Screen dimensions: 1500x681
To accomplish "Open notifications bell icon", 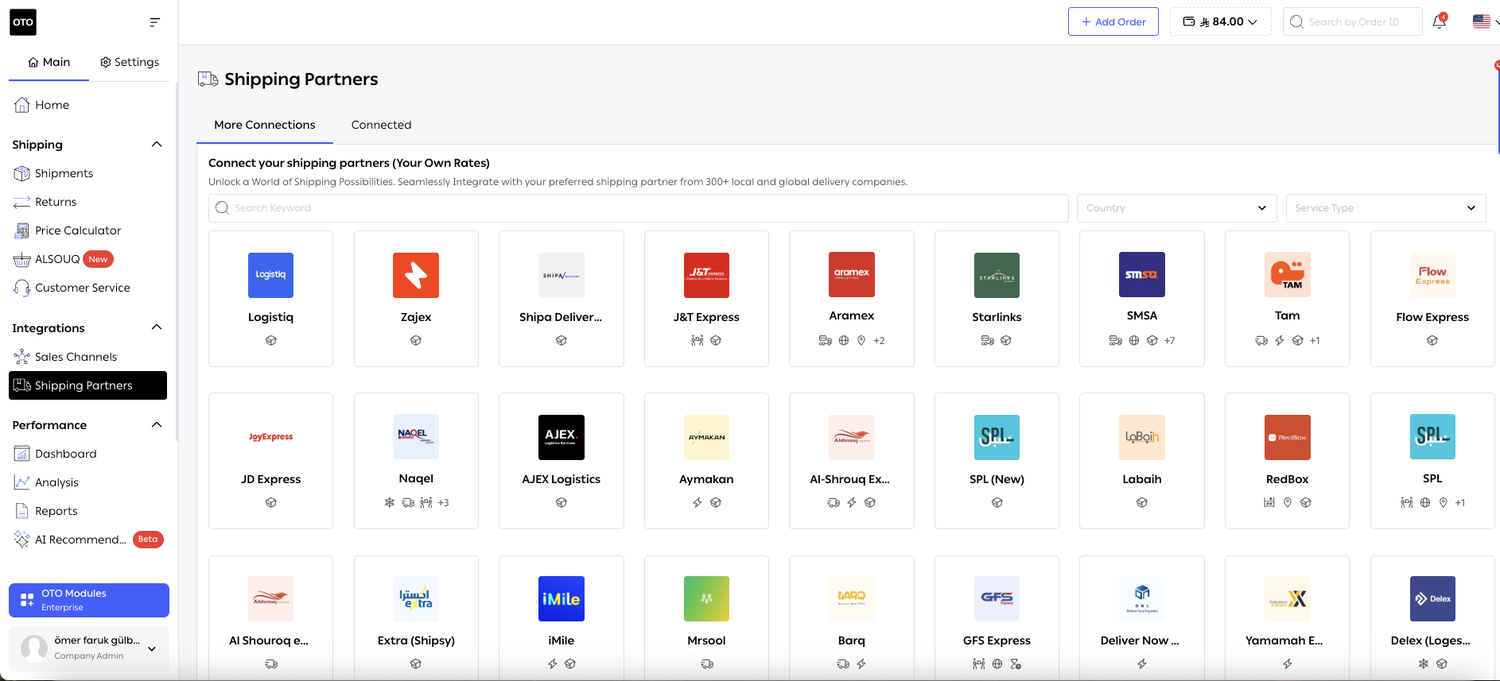I will click(1439, 22).
